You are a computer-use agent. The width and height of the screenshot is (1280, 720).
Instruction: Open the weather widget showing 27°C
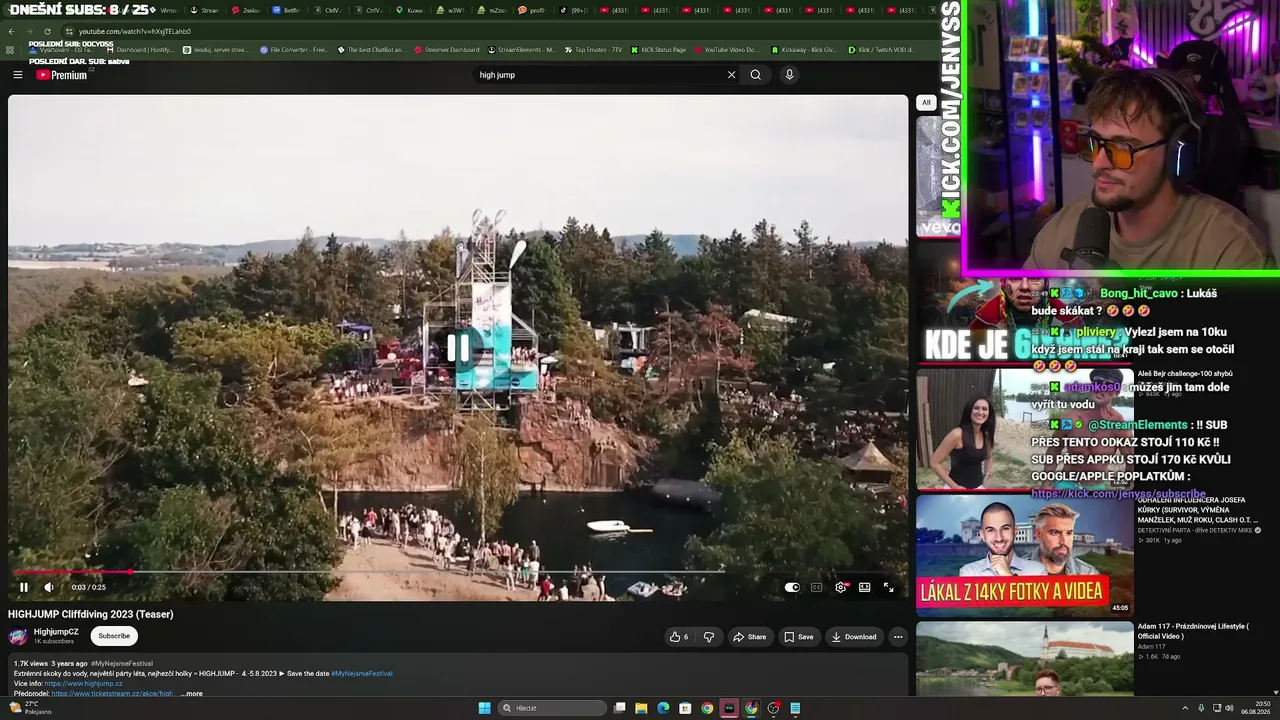click(30, 708)
